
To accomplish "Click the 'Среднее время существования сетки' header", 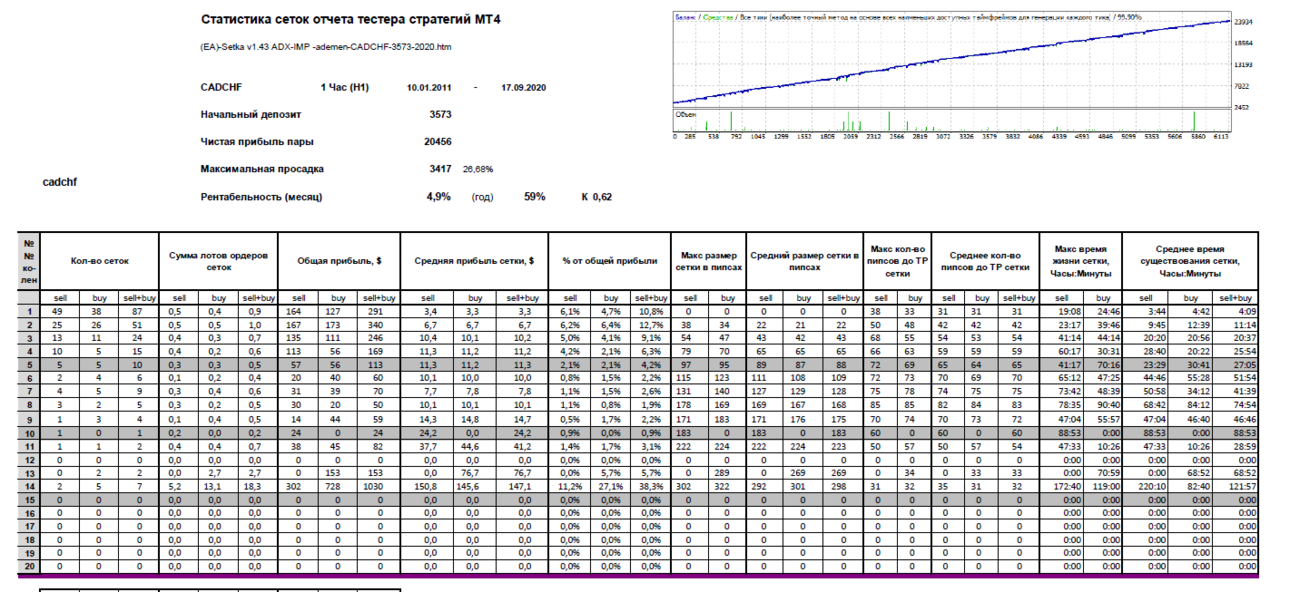I will click(1190, 260).
